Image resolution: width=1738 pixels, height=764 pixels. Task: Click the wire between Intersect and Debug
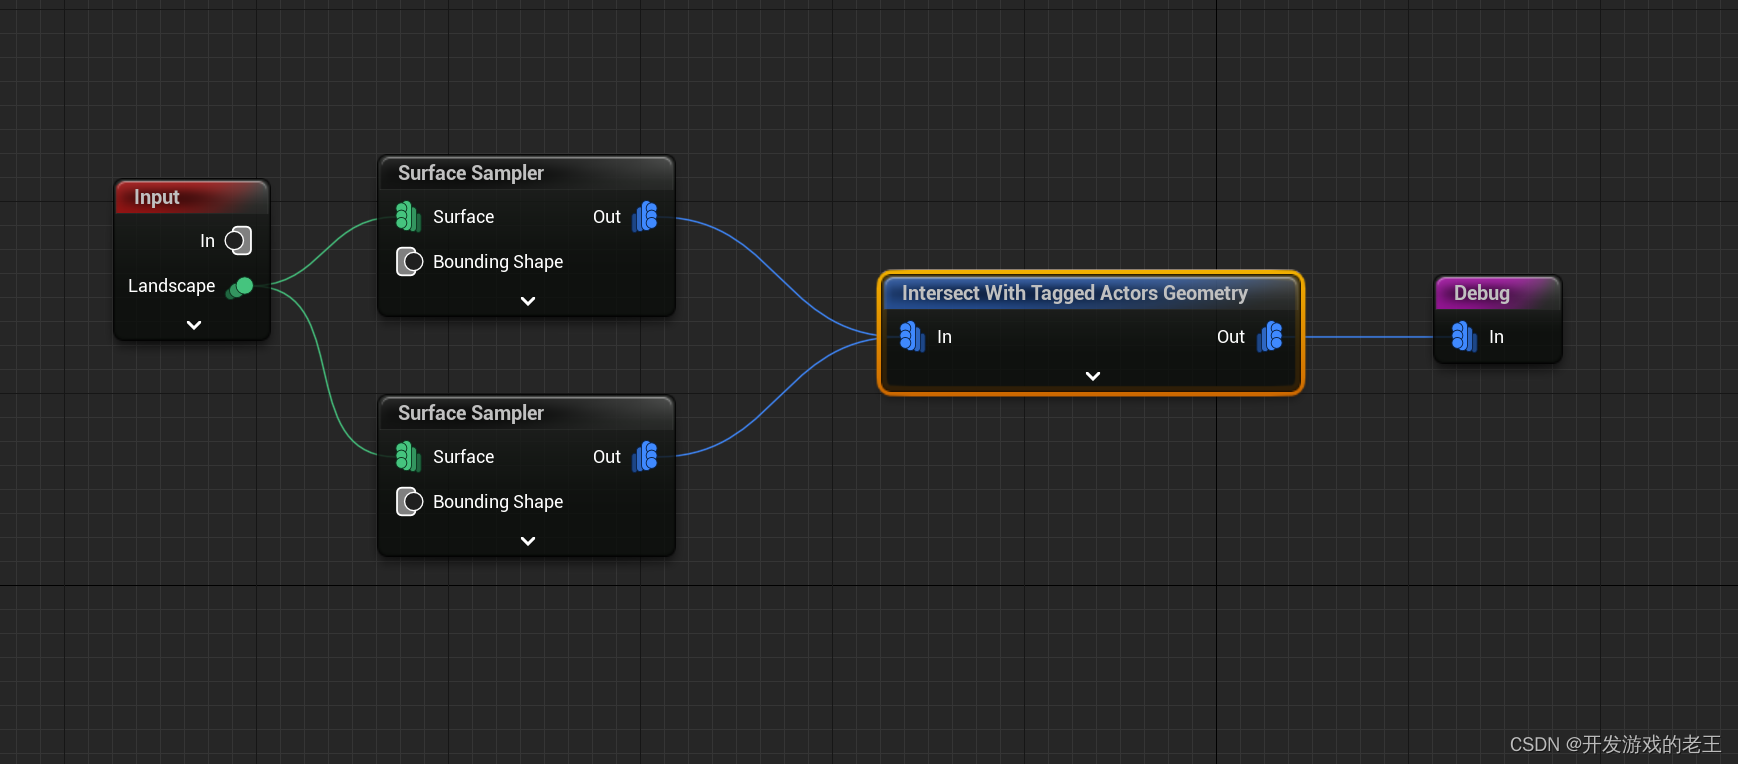[1370, 337]
